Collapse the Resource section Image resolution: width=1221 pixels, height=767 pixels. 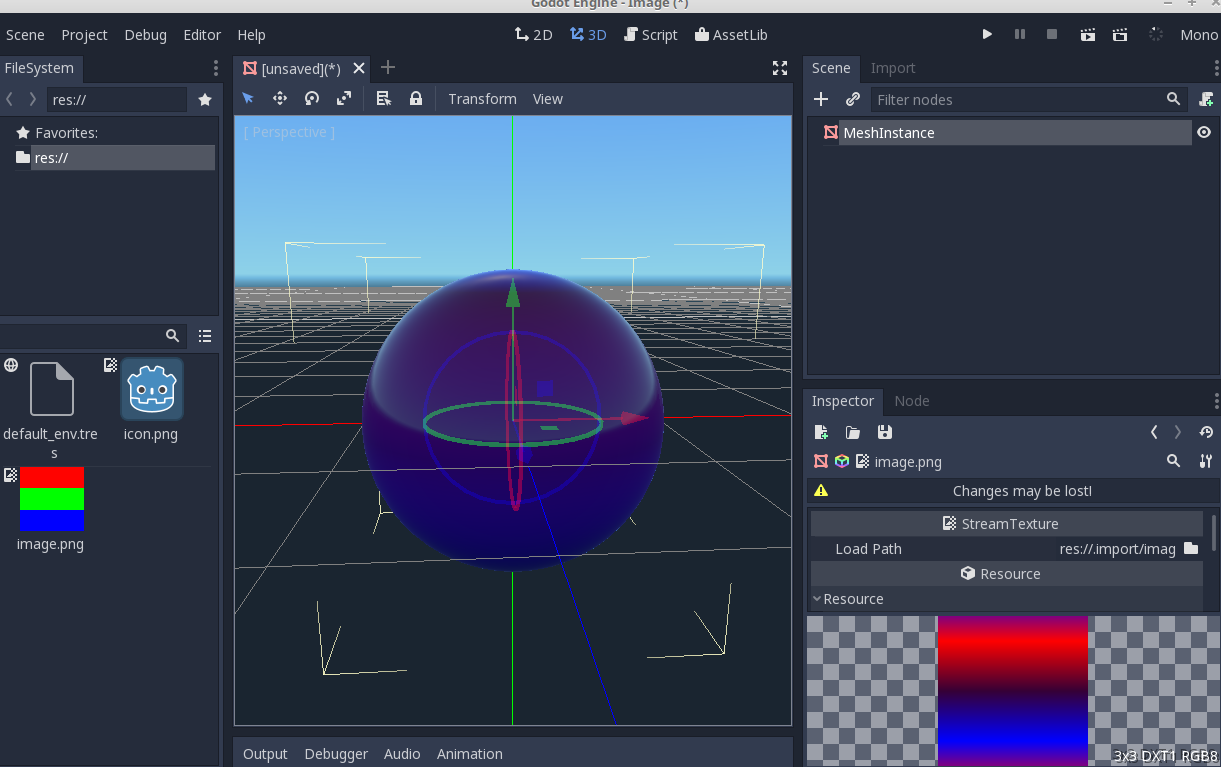point(1006,599)
